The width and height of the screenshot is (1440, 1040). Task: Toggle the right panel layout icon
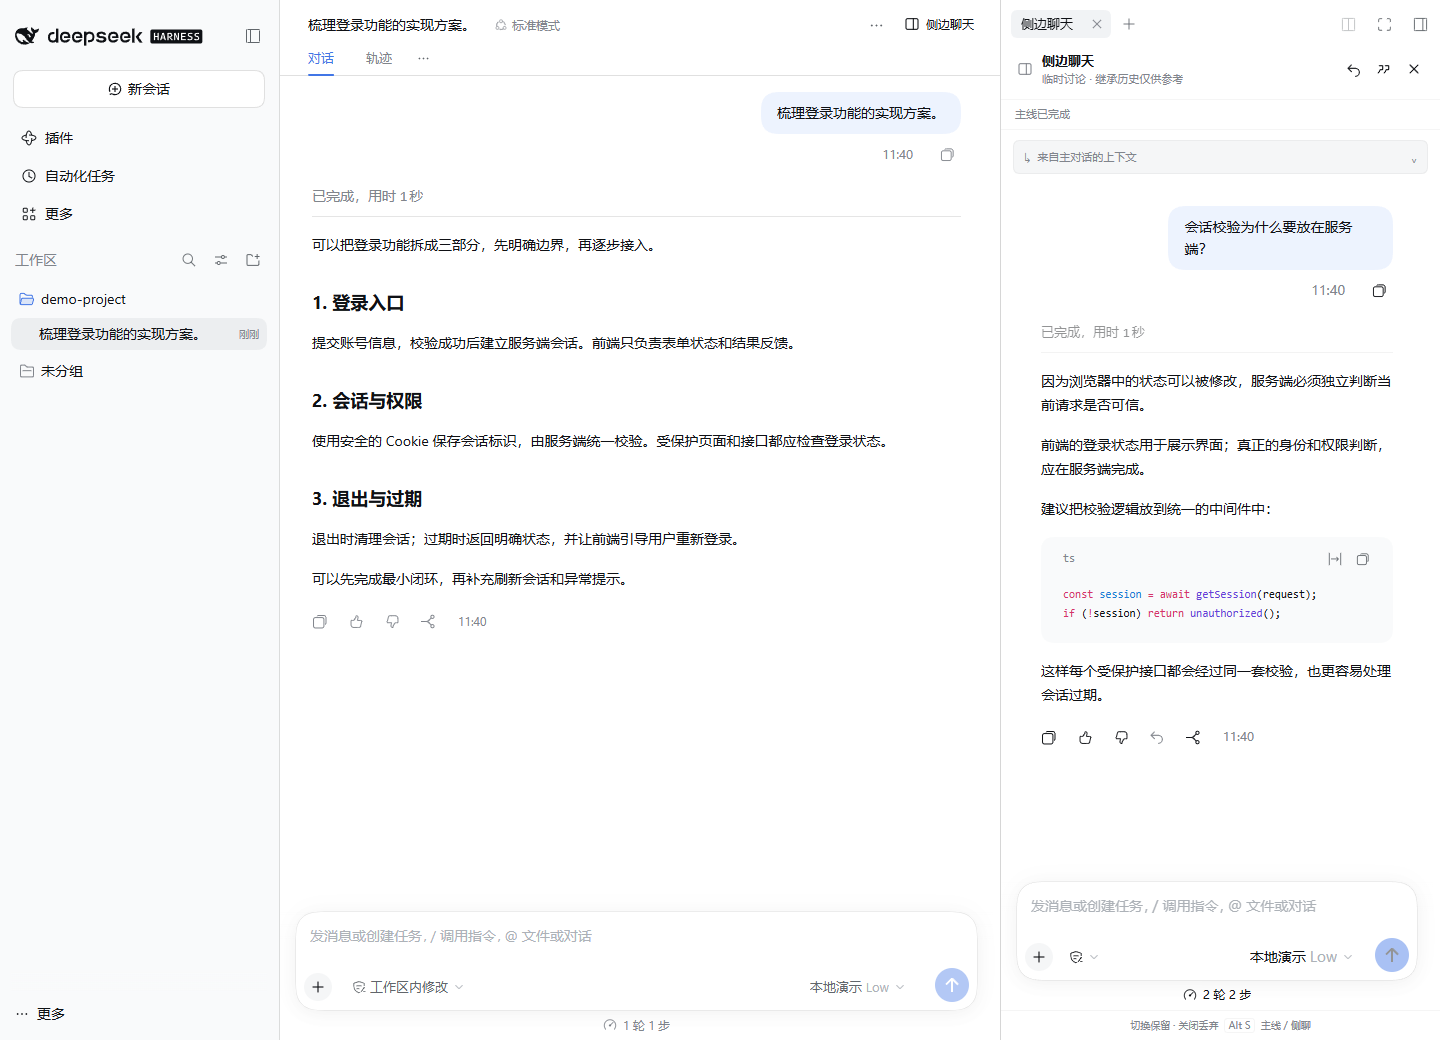pos(1420,24)
